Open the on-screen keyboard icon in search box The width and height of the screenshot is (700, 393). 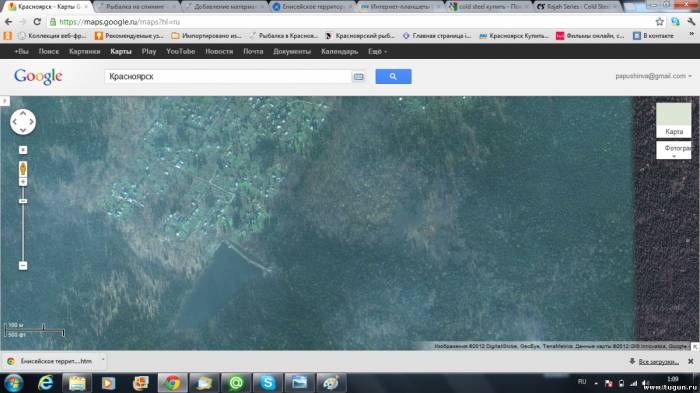click(x=358, y=77)
